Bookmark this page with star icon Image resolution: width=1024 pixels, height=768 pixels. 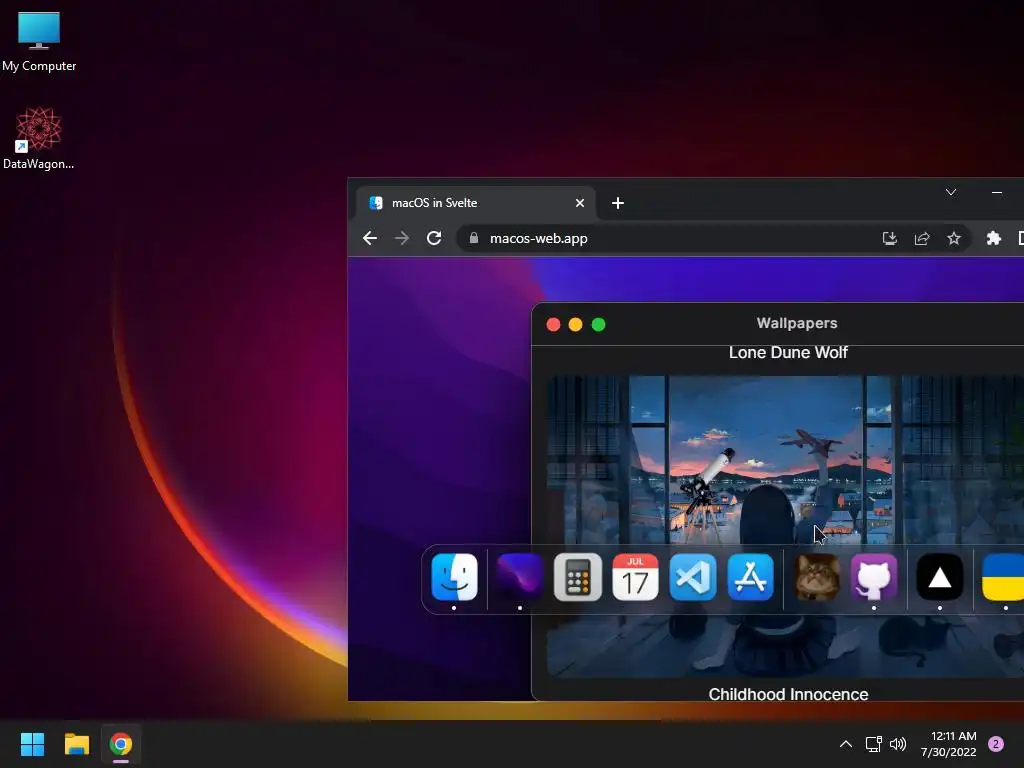953,238
